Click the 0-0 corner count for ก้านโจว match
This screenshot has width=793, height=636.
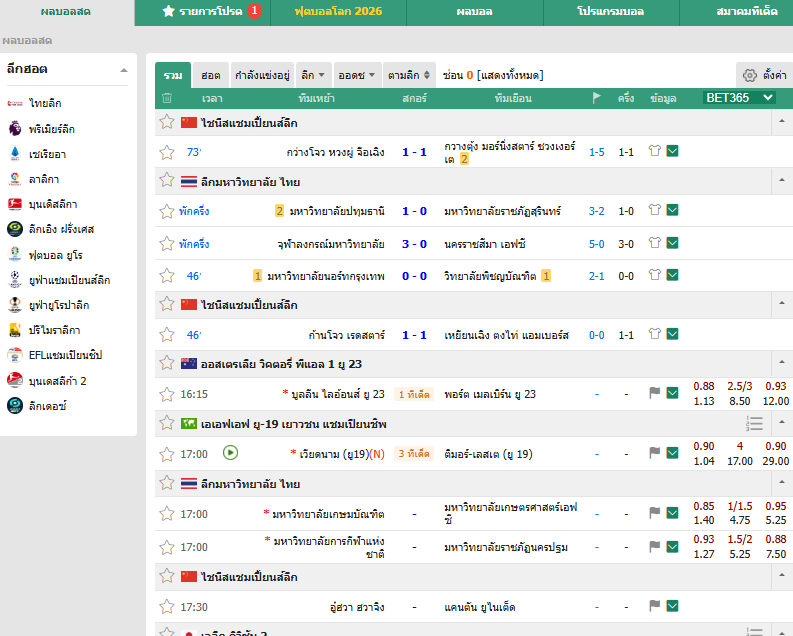pos(597,335)
